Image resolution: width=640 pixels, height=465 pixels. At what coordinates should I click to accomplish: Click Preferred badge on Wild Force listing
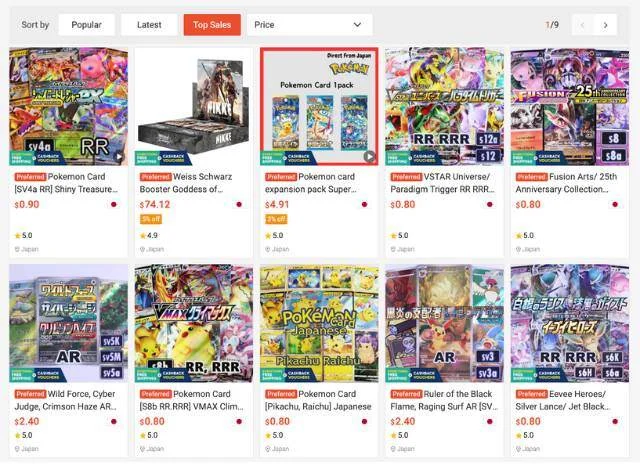point(30,394)
